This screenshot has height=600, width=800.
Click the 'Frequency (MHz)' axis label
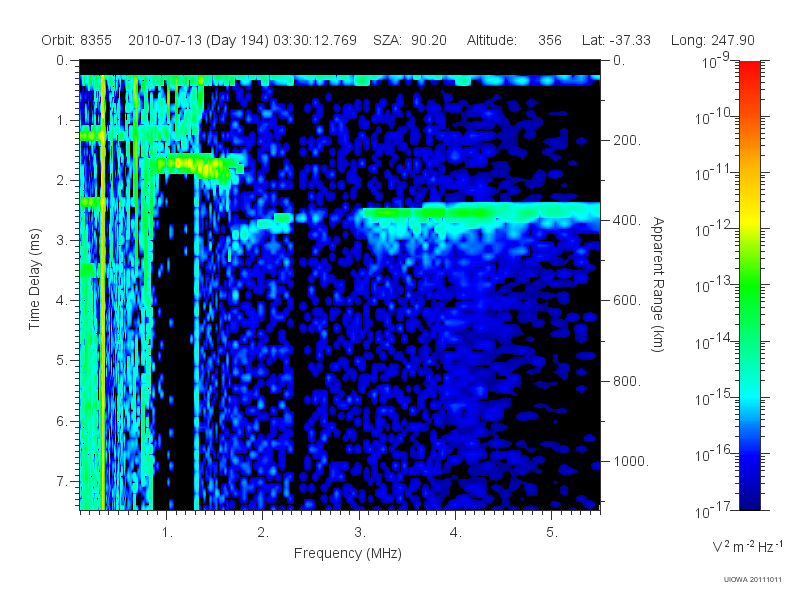point(348,553)
